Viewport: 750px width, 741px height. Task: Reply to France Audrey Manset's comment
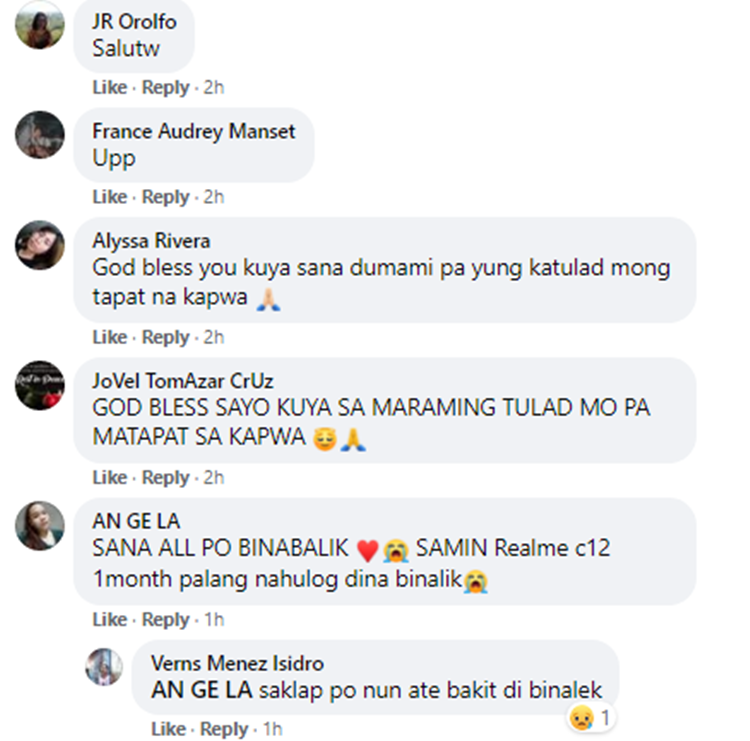click(165, 197)
